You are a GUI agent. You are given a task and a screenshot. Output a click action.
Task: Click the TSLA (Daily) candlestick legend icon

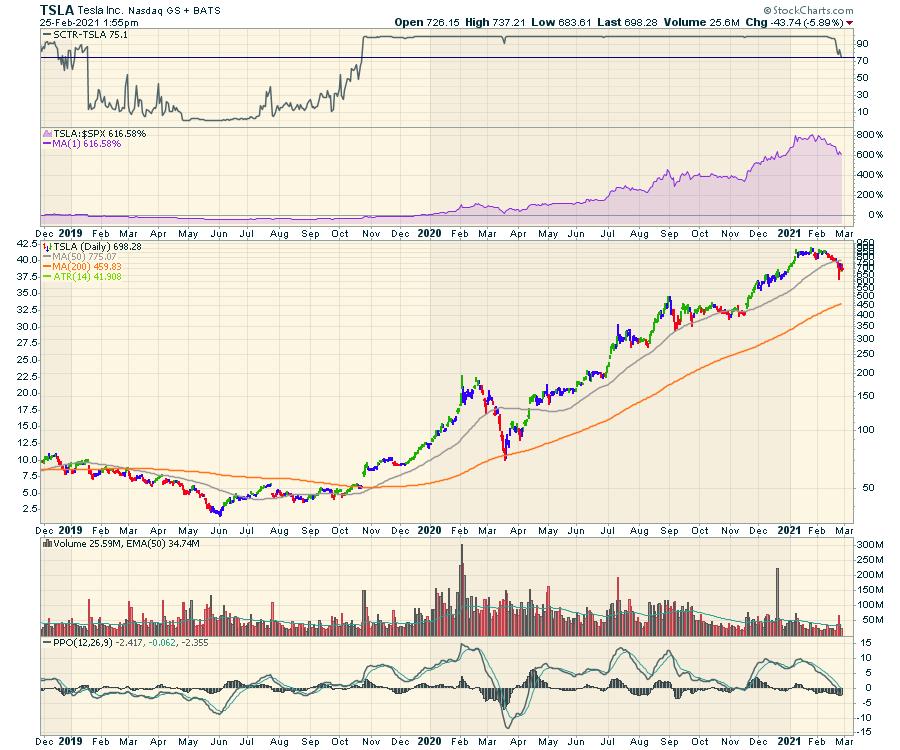[x=46, y=245]
